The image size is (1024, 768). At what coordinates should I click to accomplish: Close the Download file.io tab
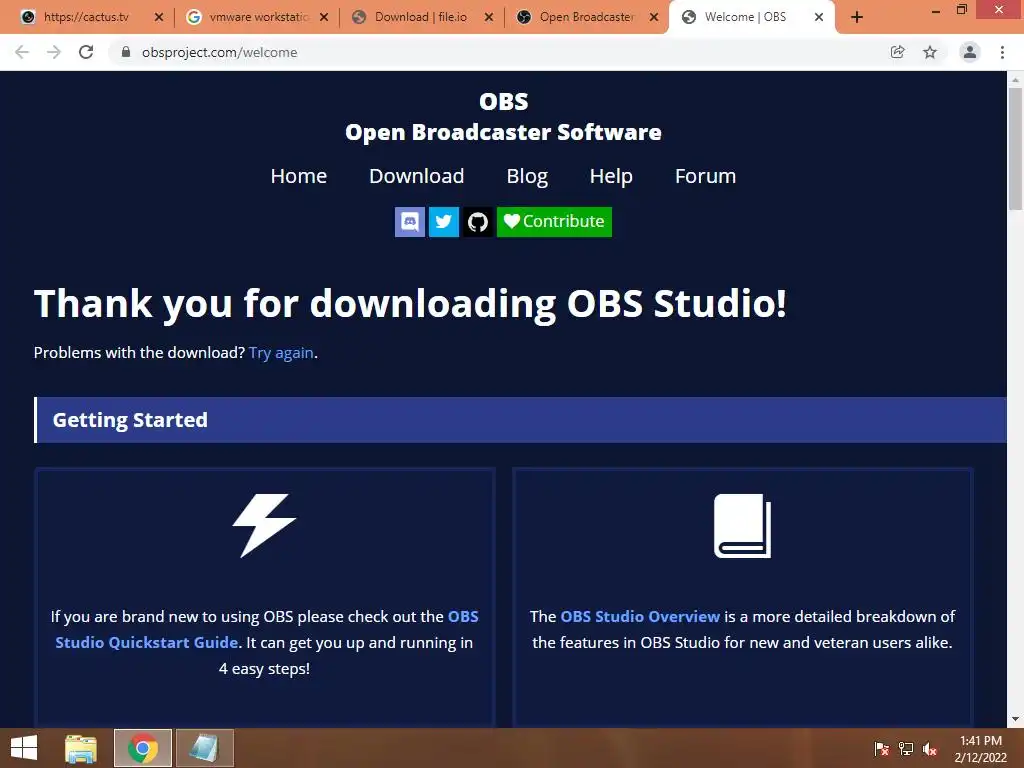click(x=488, y=18)
